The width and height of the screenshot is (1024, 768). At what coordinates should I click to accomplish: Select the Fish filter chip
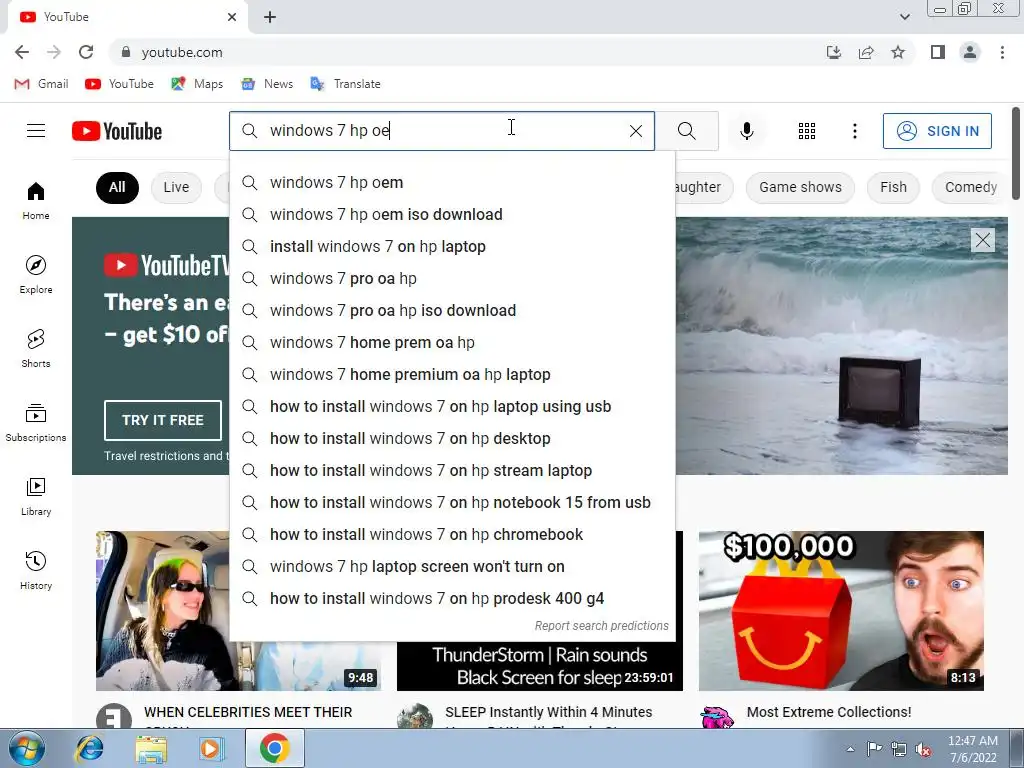pyautogui.click(x=893, y=187)
